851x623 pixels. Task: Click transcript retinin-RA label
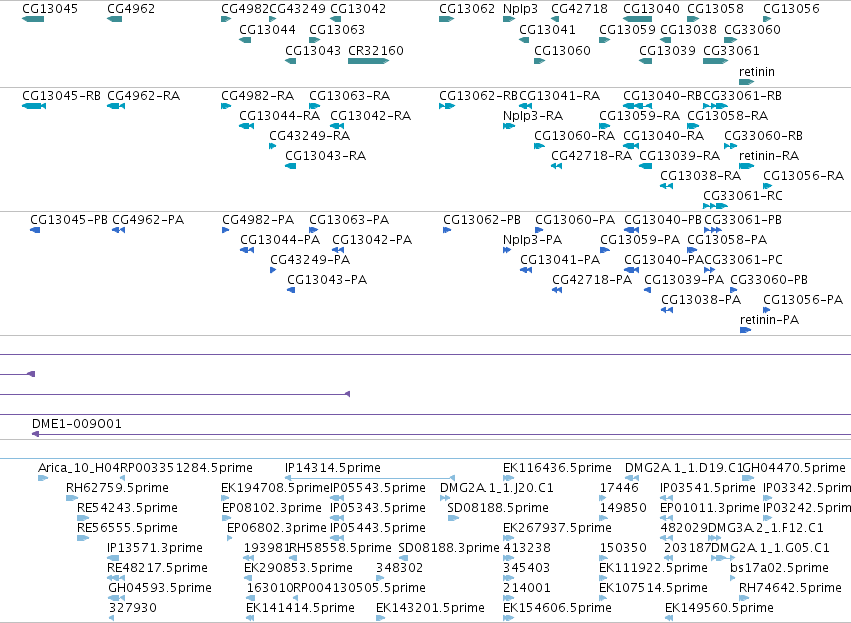pyautogui.click(x=769, y=156)
